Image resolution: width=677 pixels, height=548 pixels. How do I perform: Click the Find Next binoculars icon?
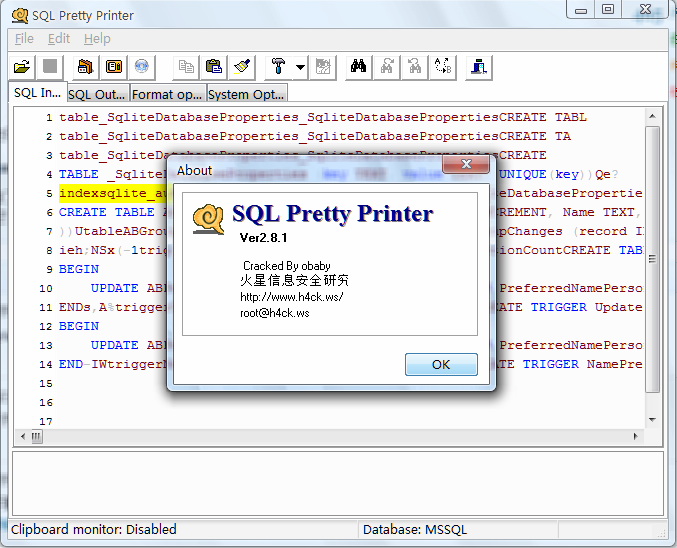point(387,67)
